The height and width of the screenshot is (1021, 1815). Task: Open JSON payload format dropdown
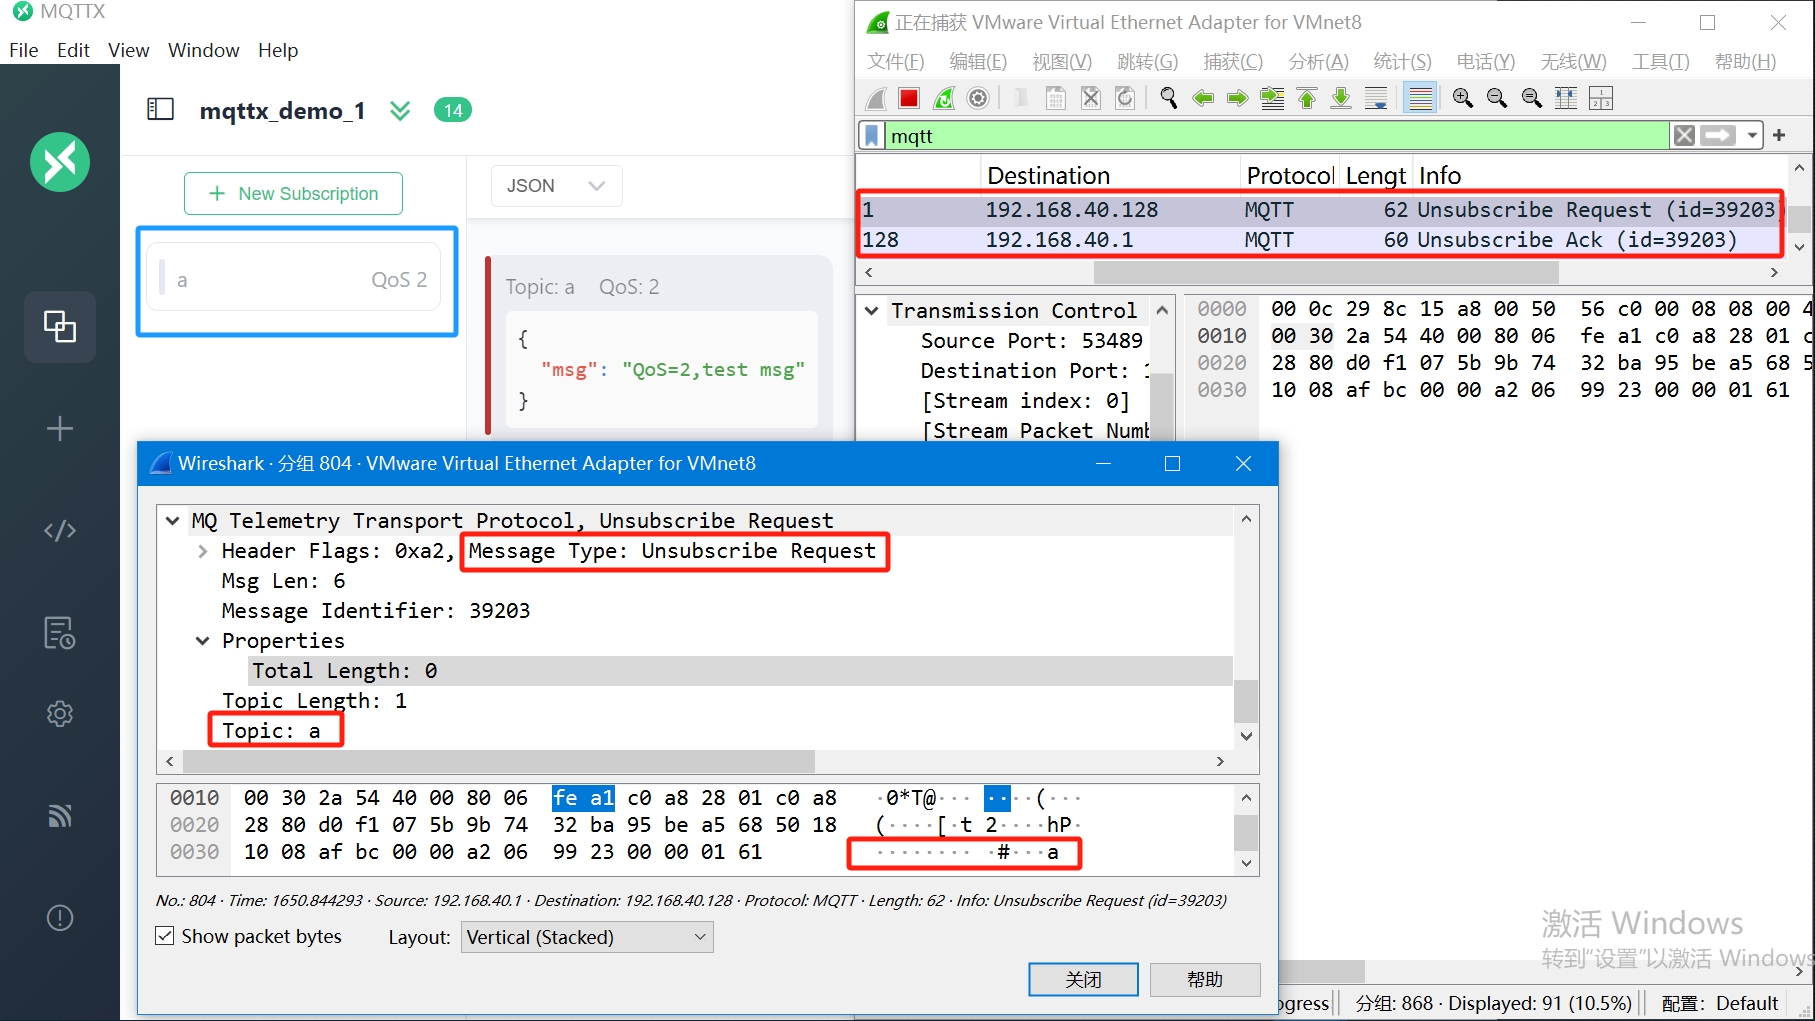(x=557, y=186)
